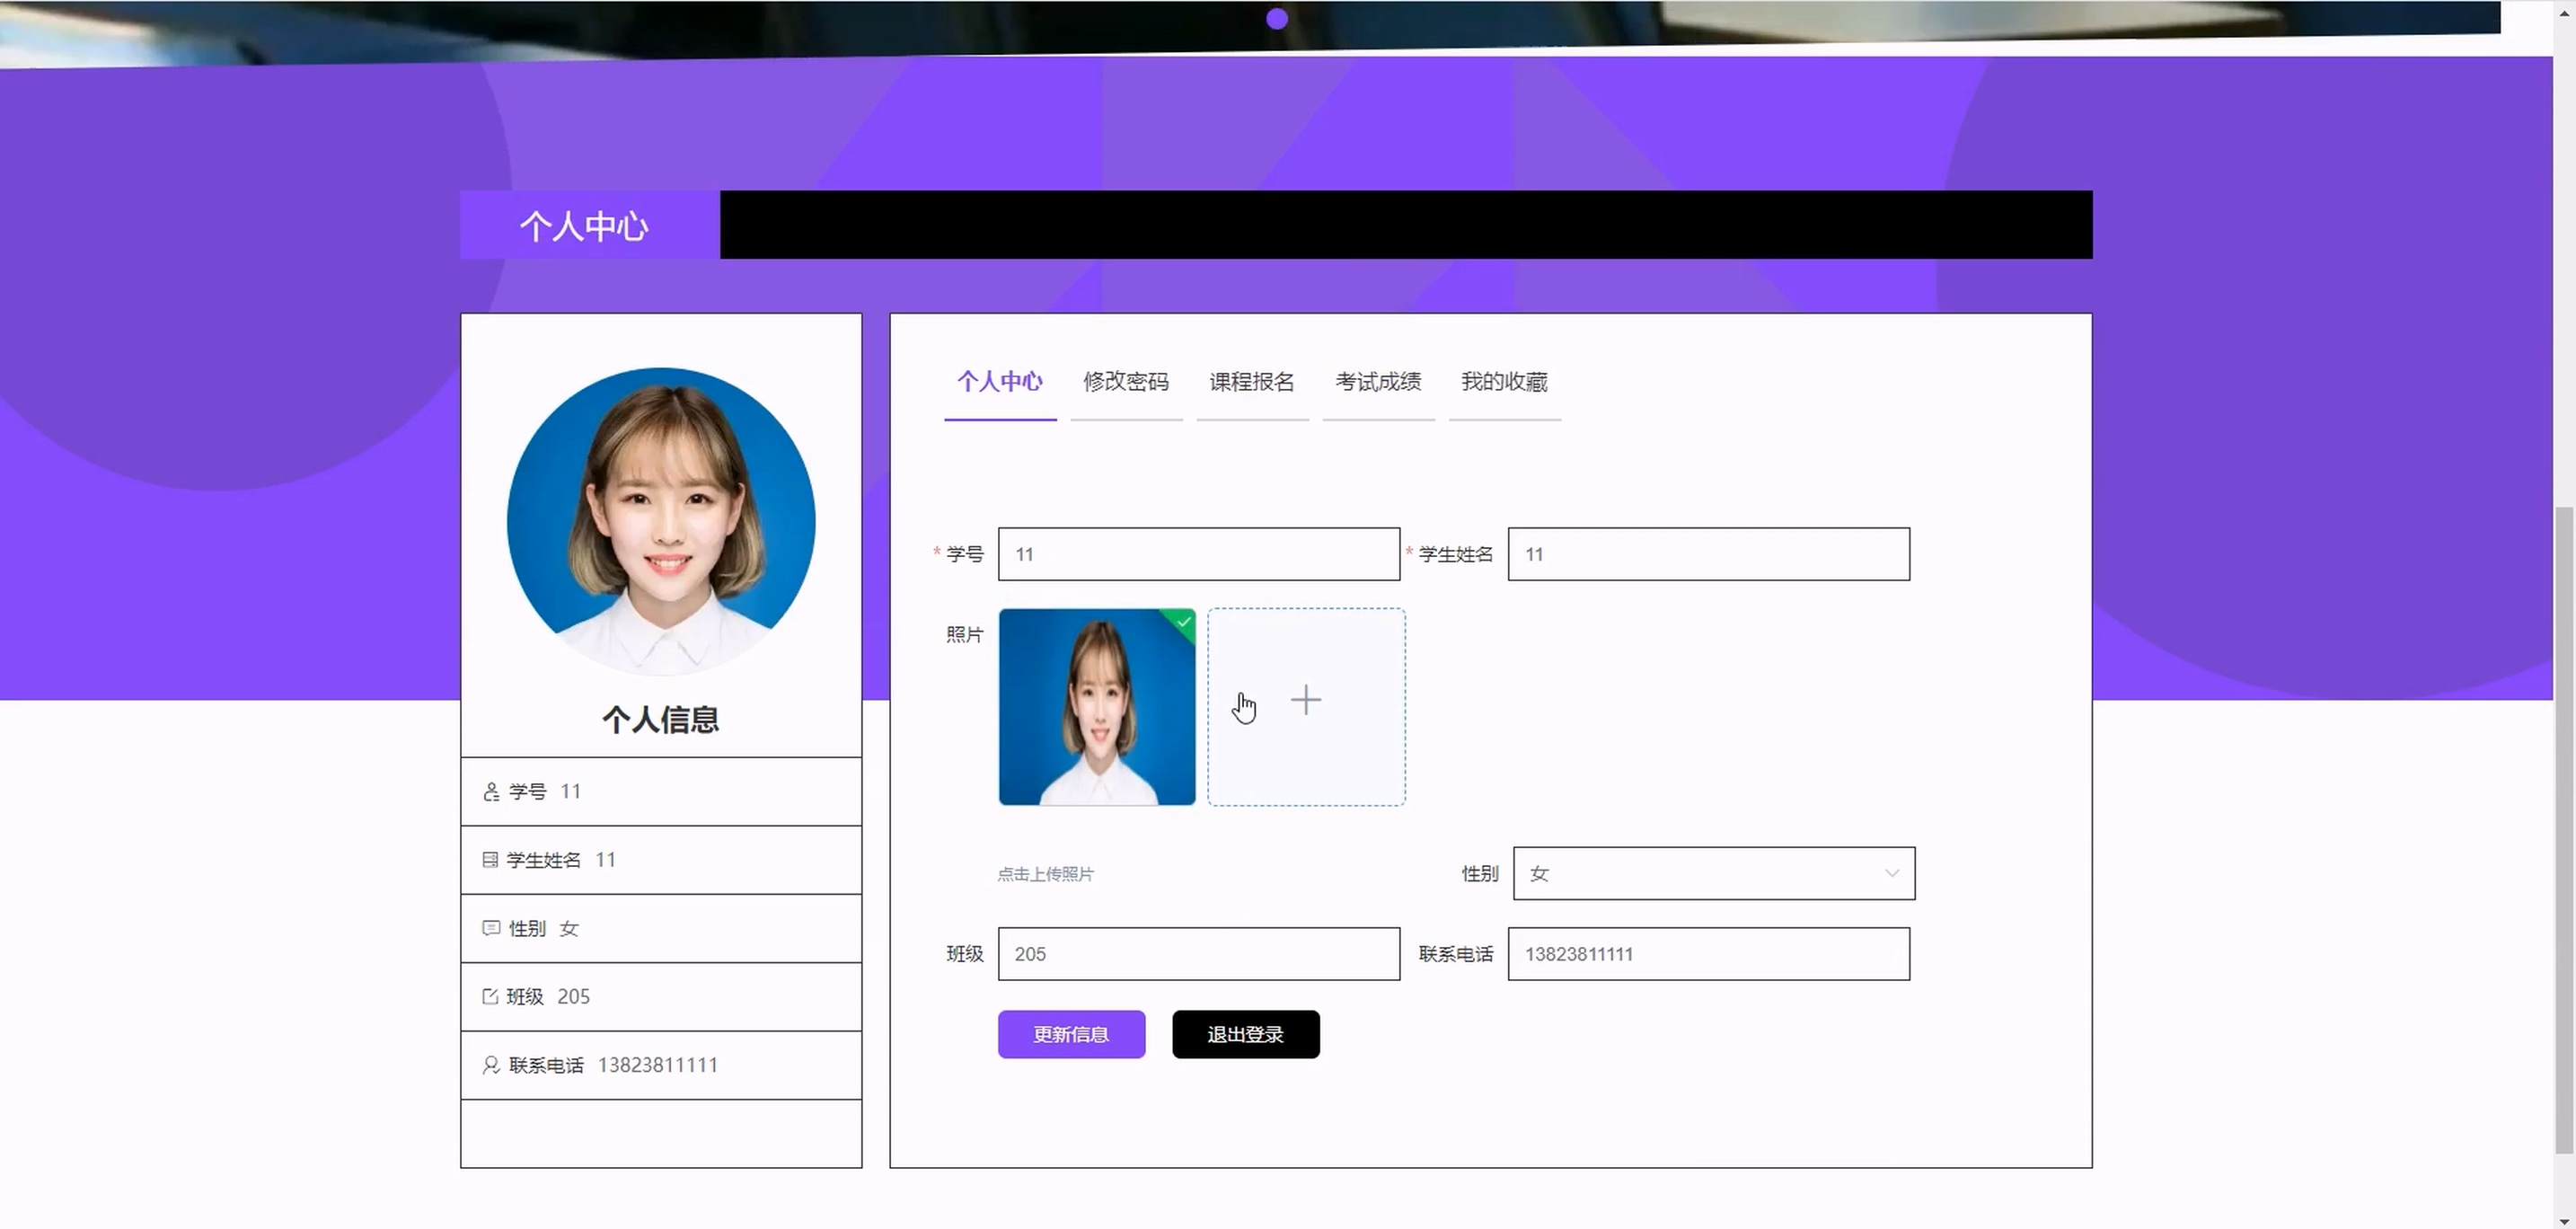2576x1229 pixels.
Task: Open the 性别 dropdown
Action: click(1714, 874)
